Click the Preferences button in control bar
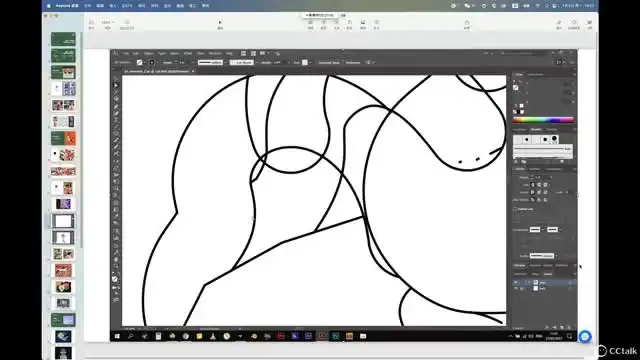The image size is (640, 360). pos(353,62)
